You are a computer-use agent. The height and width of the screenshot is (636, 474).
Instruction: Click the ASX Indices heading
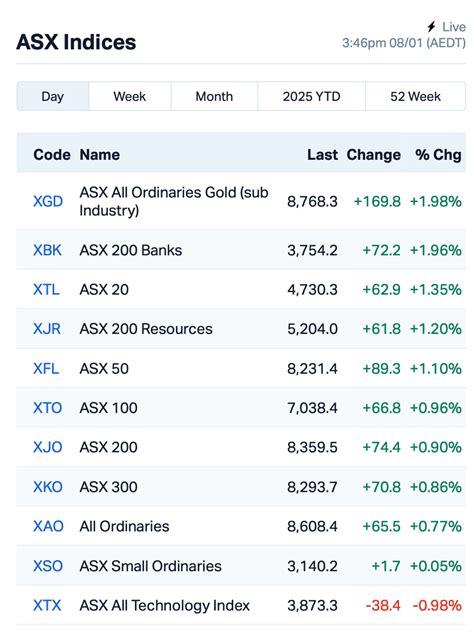[x=76, y=42]
